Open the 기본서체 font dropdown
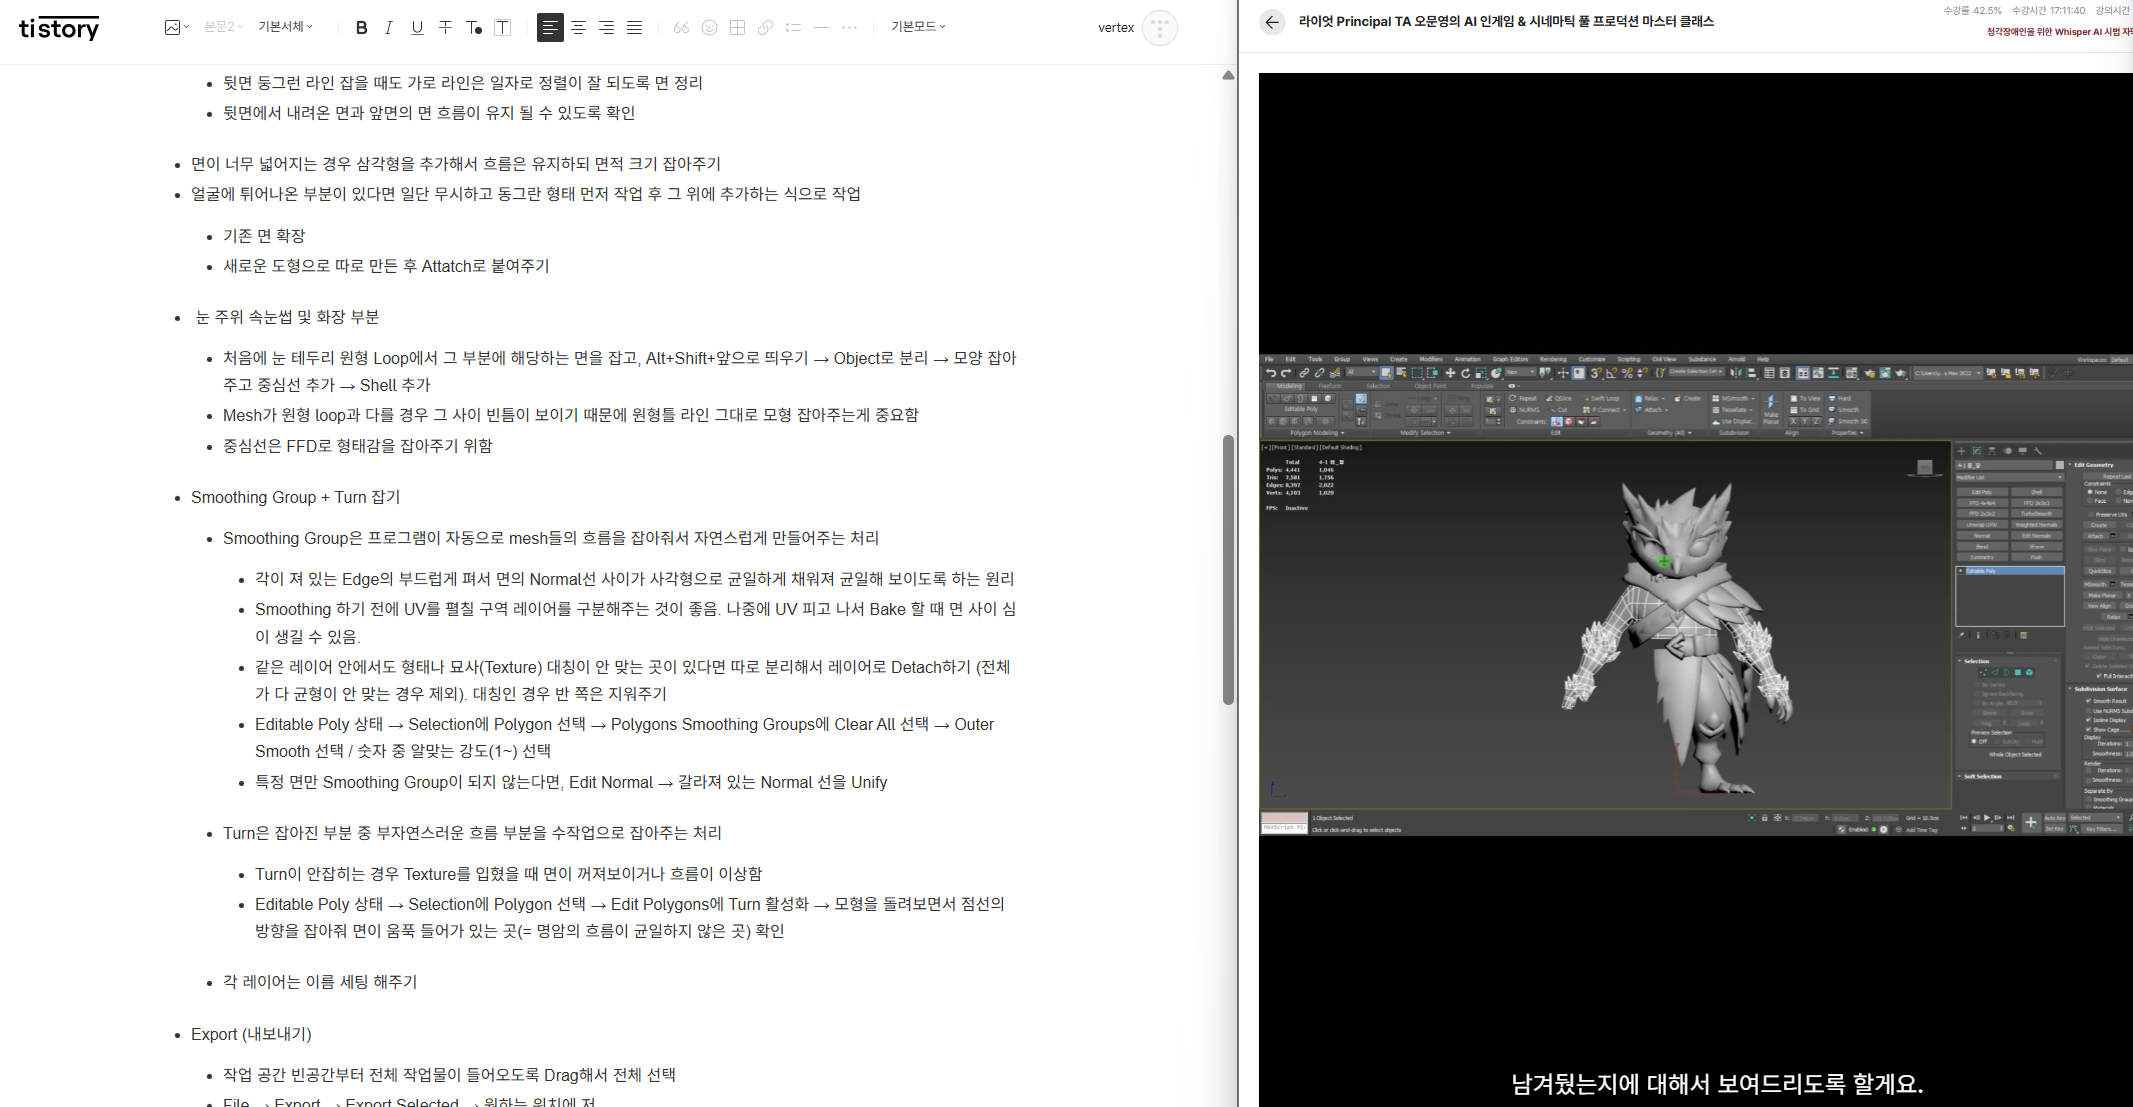Image resolution: width=2133 pixels, height=1107 pixels. tap(285, 27)
